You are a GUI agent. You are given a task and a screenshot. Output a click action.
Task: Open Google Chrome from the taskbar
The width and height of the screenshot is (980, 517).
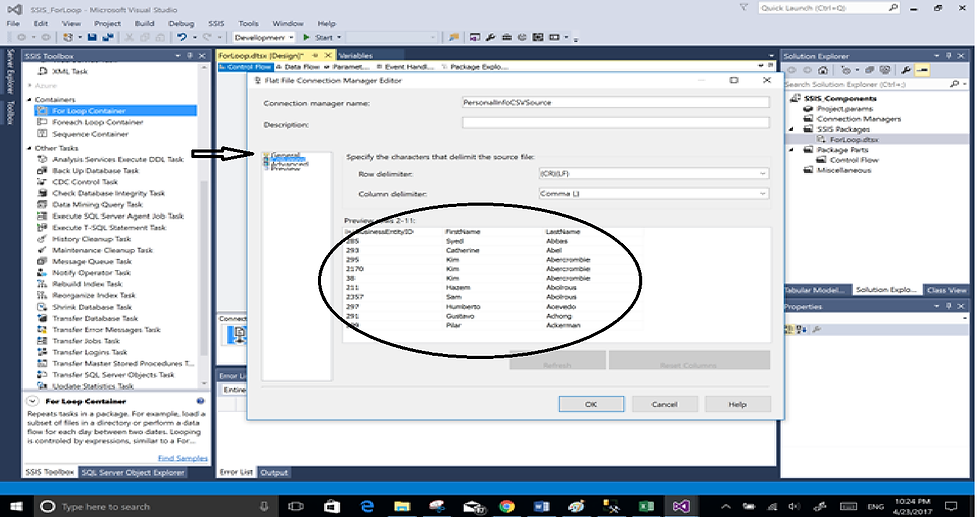tap(507, 506)
